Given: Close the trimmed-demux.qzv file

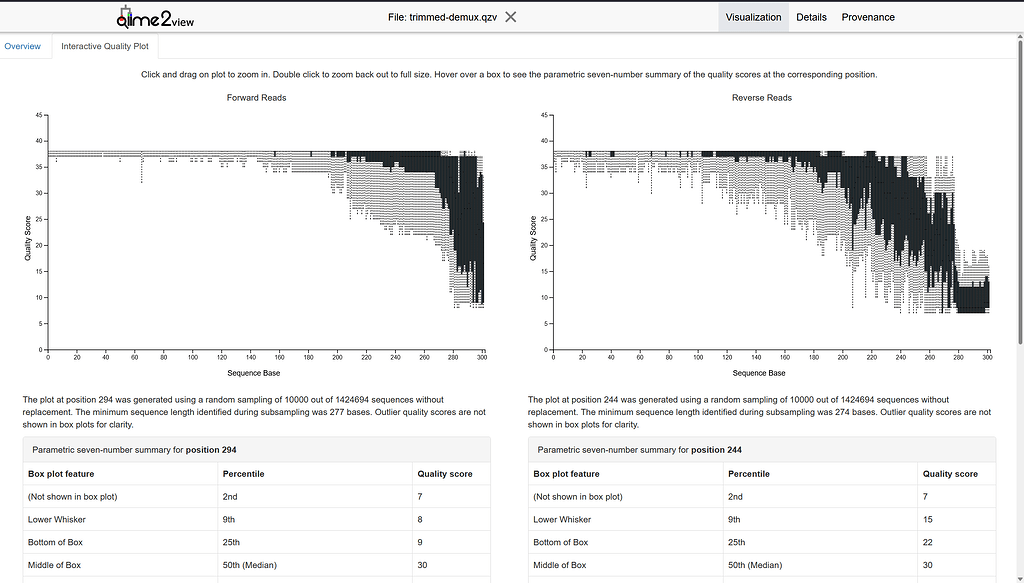Looking at the screenshot, I should tap(510, 17).
